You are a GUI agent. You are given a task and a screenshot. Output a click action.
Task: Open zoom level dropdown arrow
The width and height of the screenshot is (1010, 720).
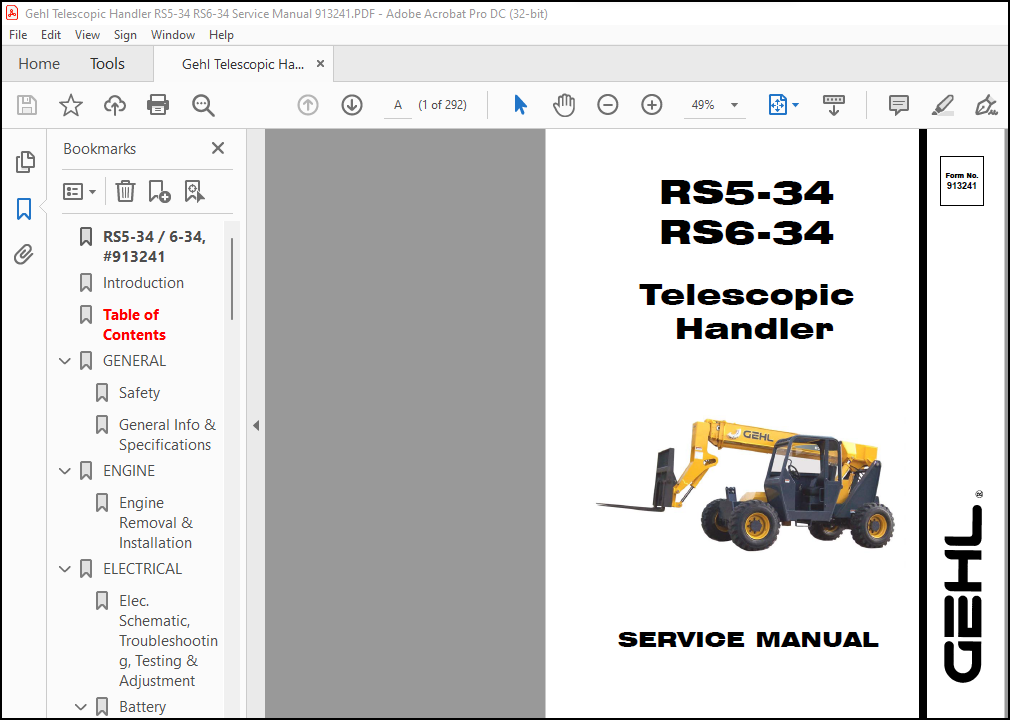[x=734, y=105]
